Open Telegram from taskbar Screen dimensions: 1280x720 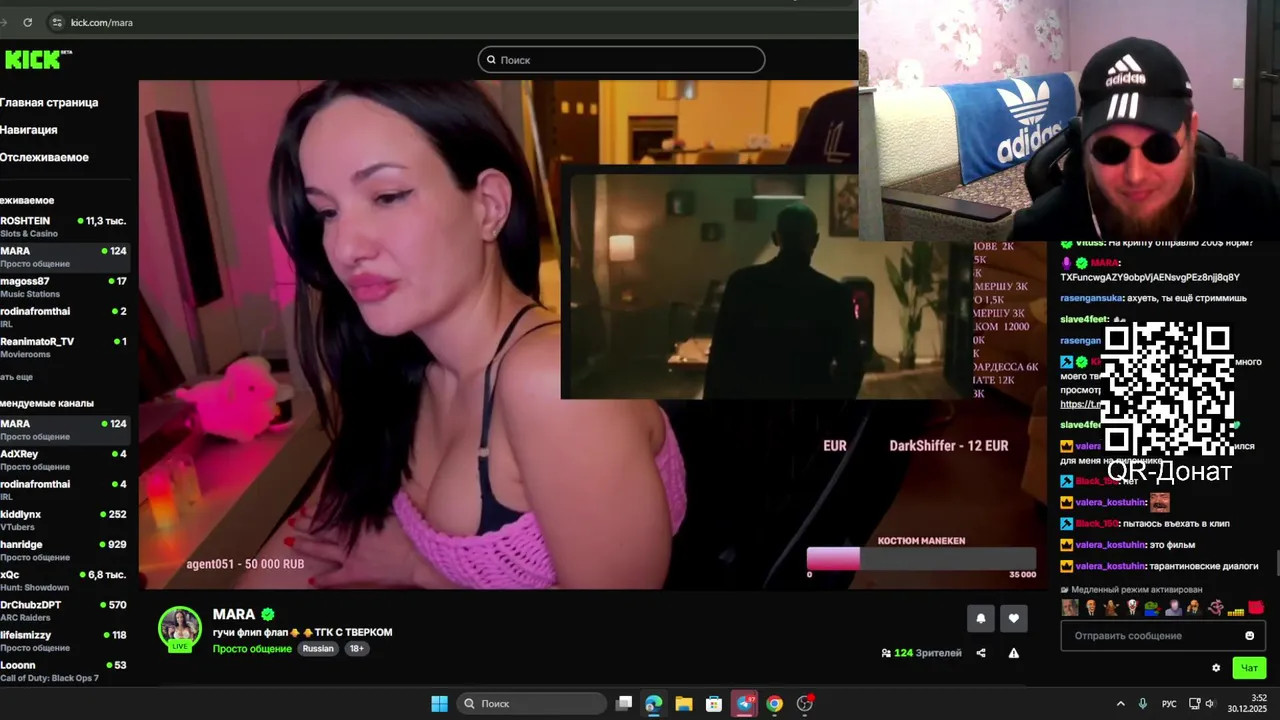(x=745, y=703)
